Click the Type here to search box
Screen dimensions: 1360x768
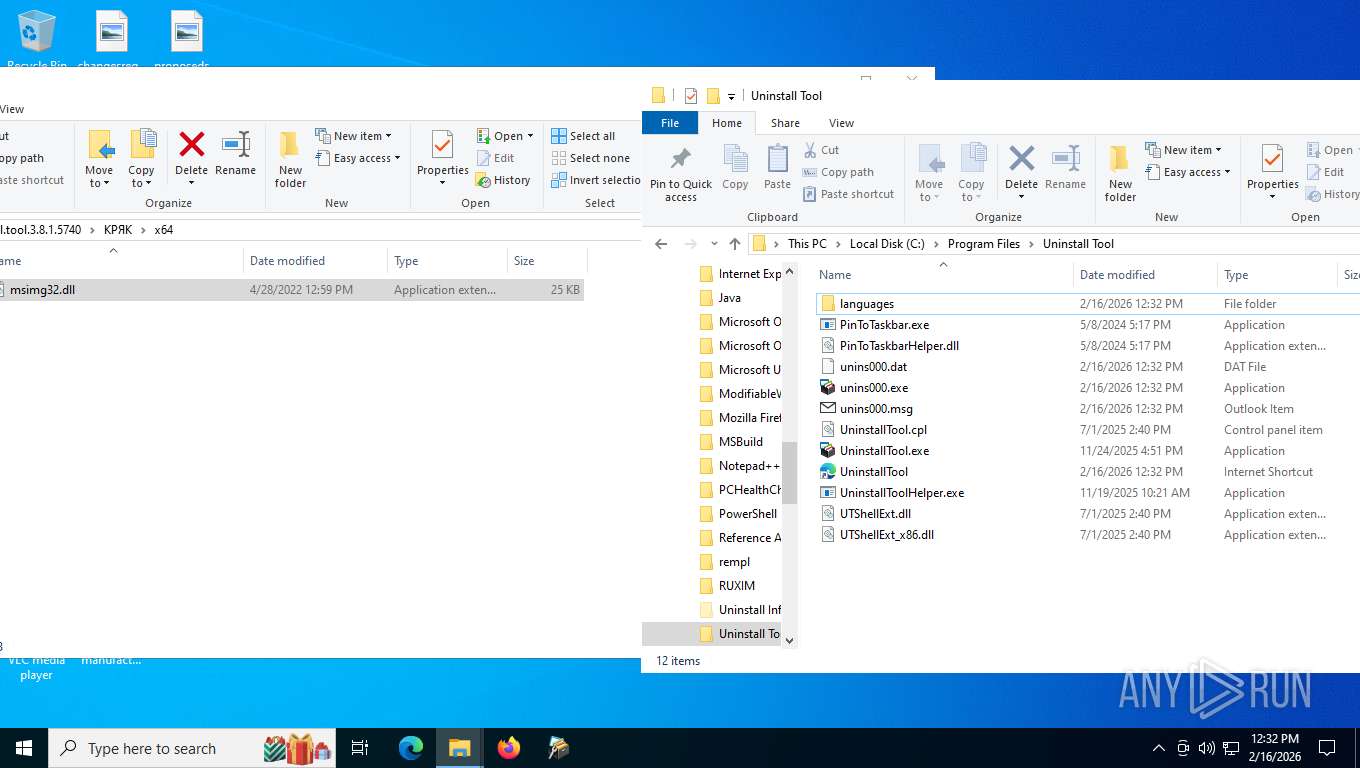[194, 748]
